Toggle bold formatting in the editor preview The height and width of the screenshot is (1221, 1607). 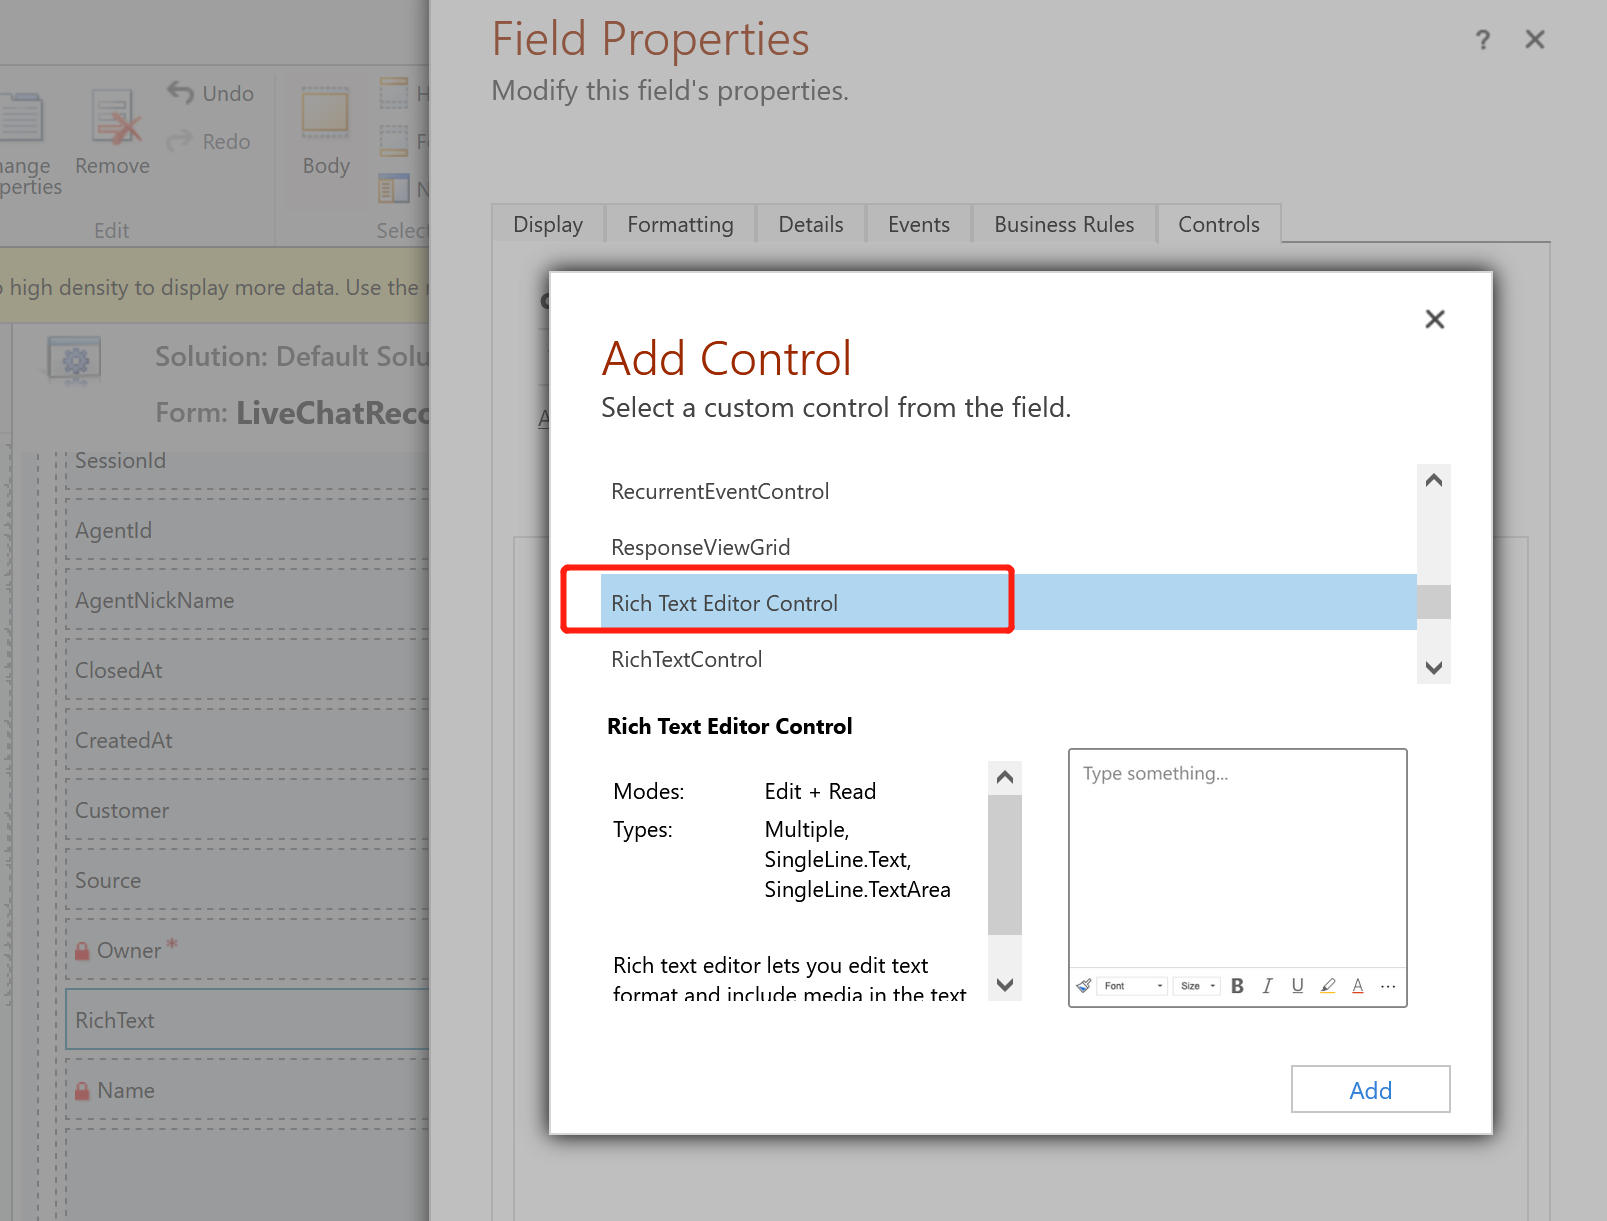(1237, 986)
